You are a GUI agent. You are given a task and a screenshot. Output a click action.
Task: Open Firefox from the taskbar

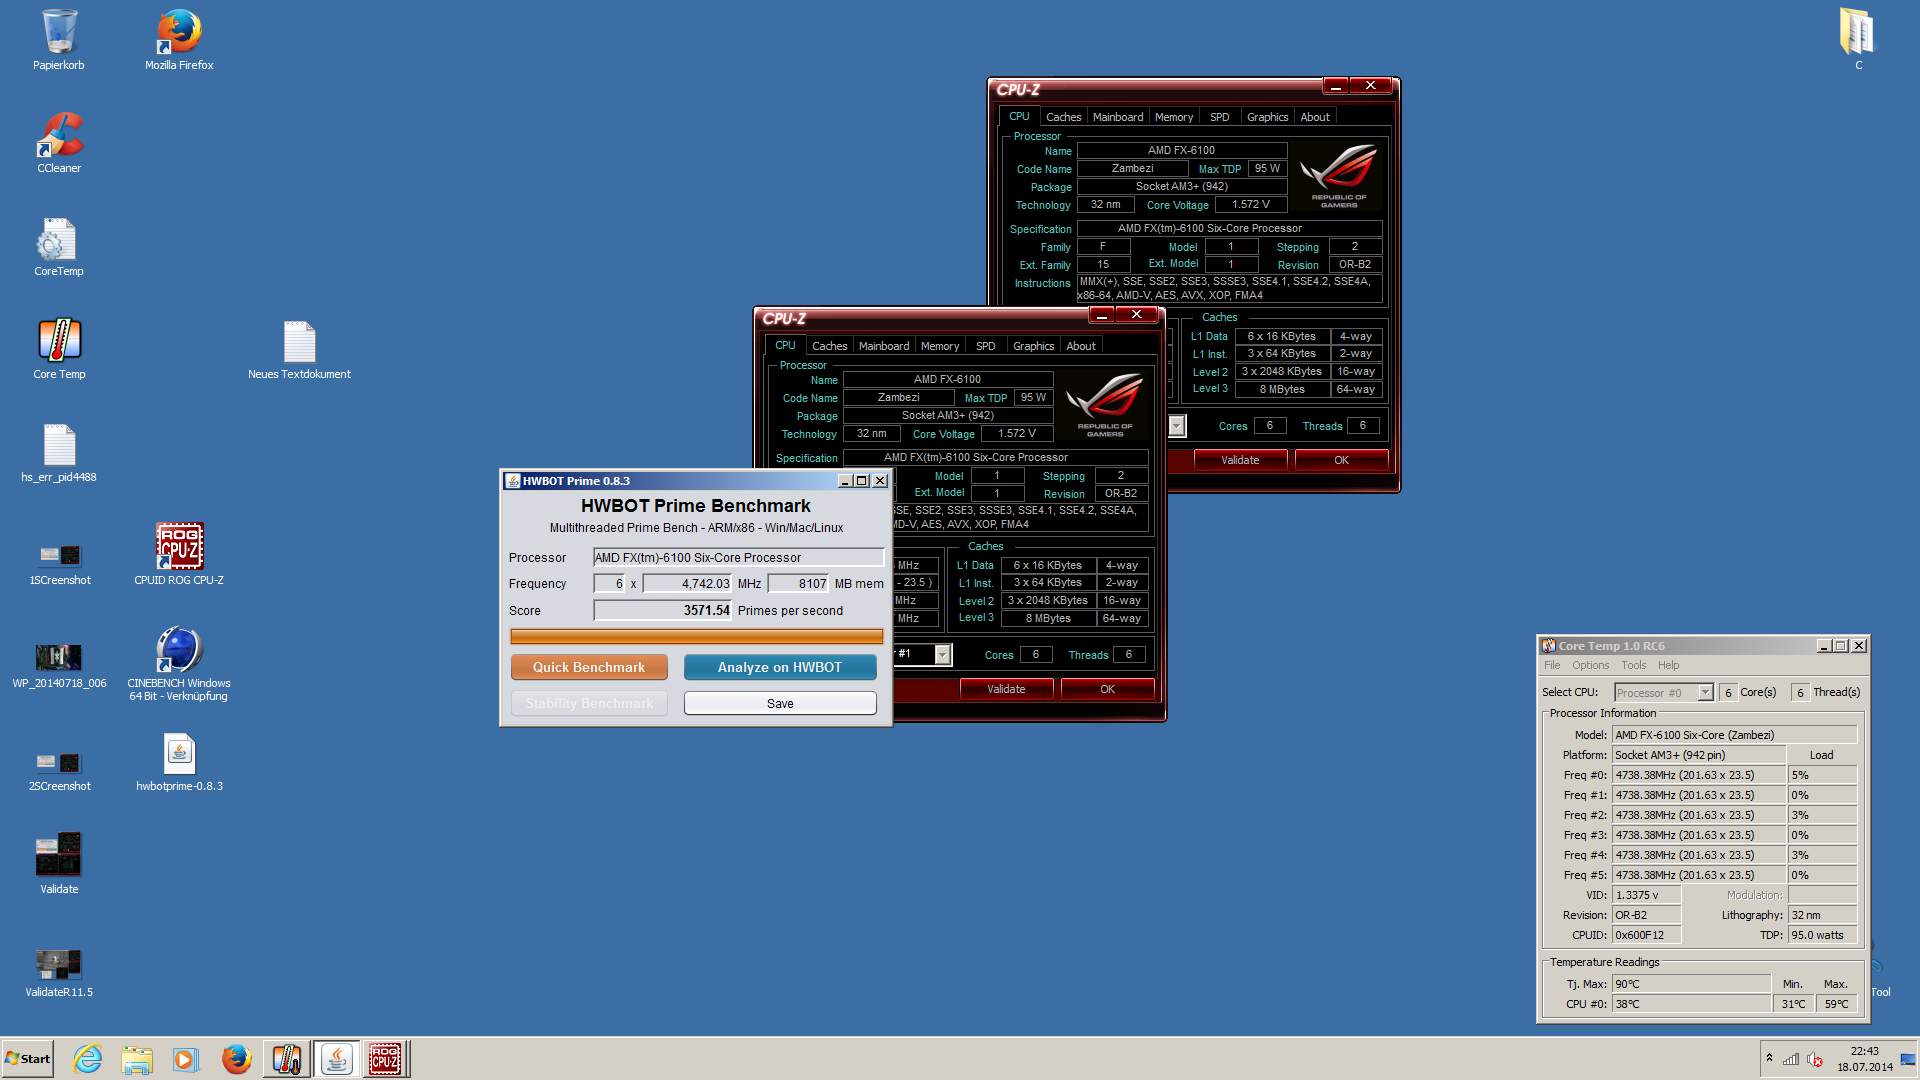[x=236, y=1059]
